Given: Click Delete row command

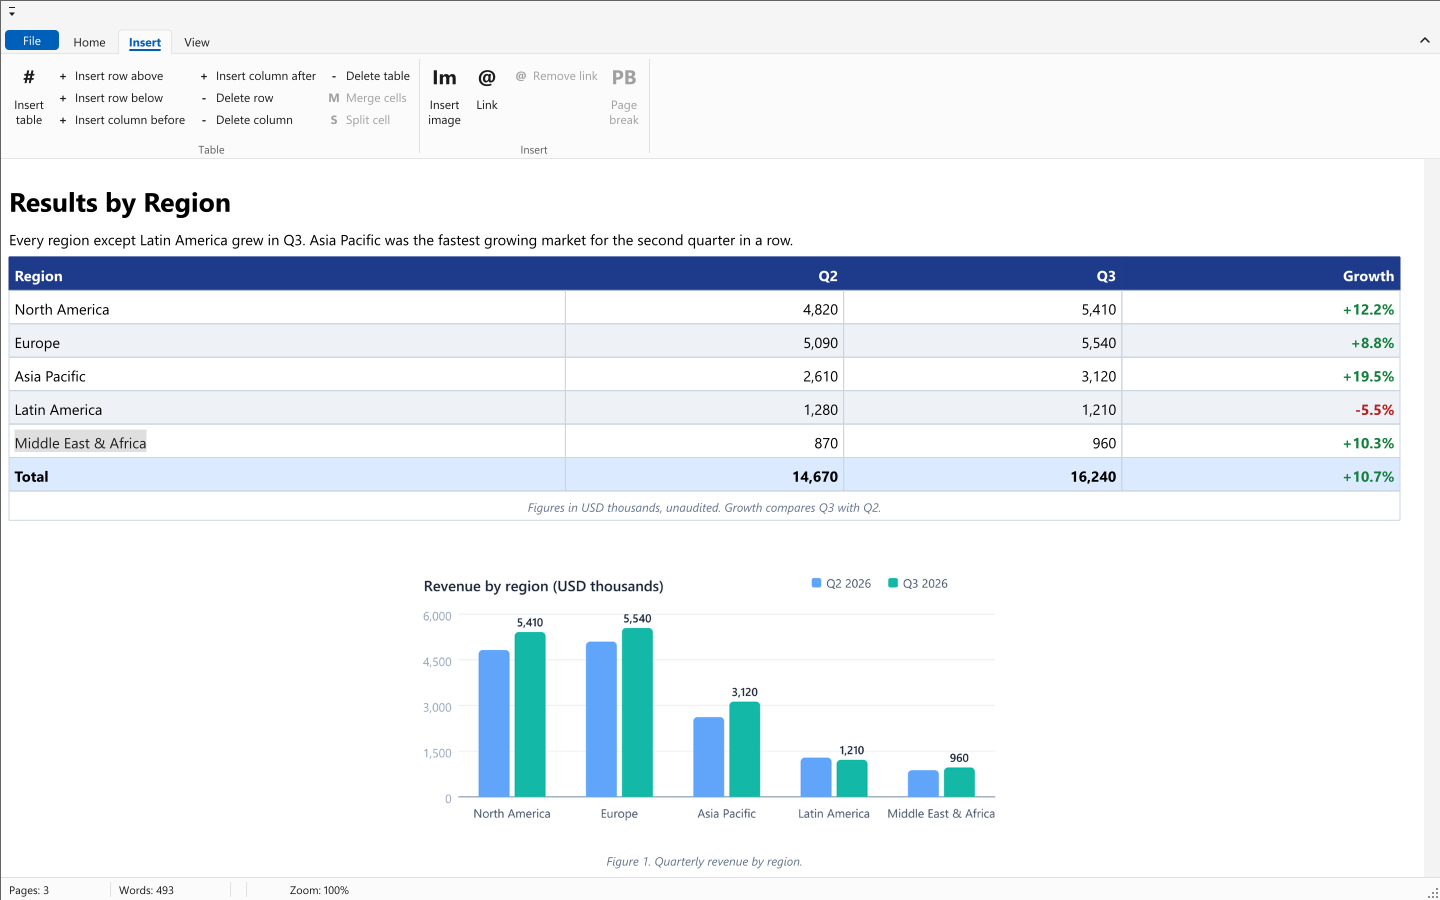Looking at the screenshot, I should (x=237, y=98).
